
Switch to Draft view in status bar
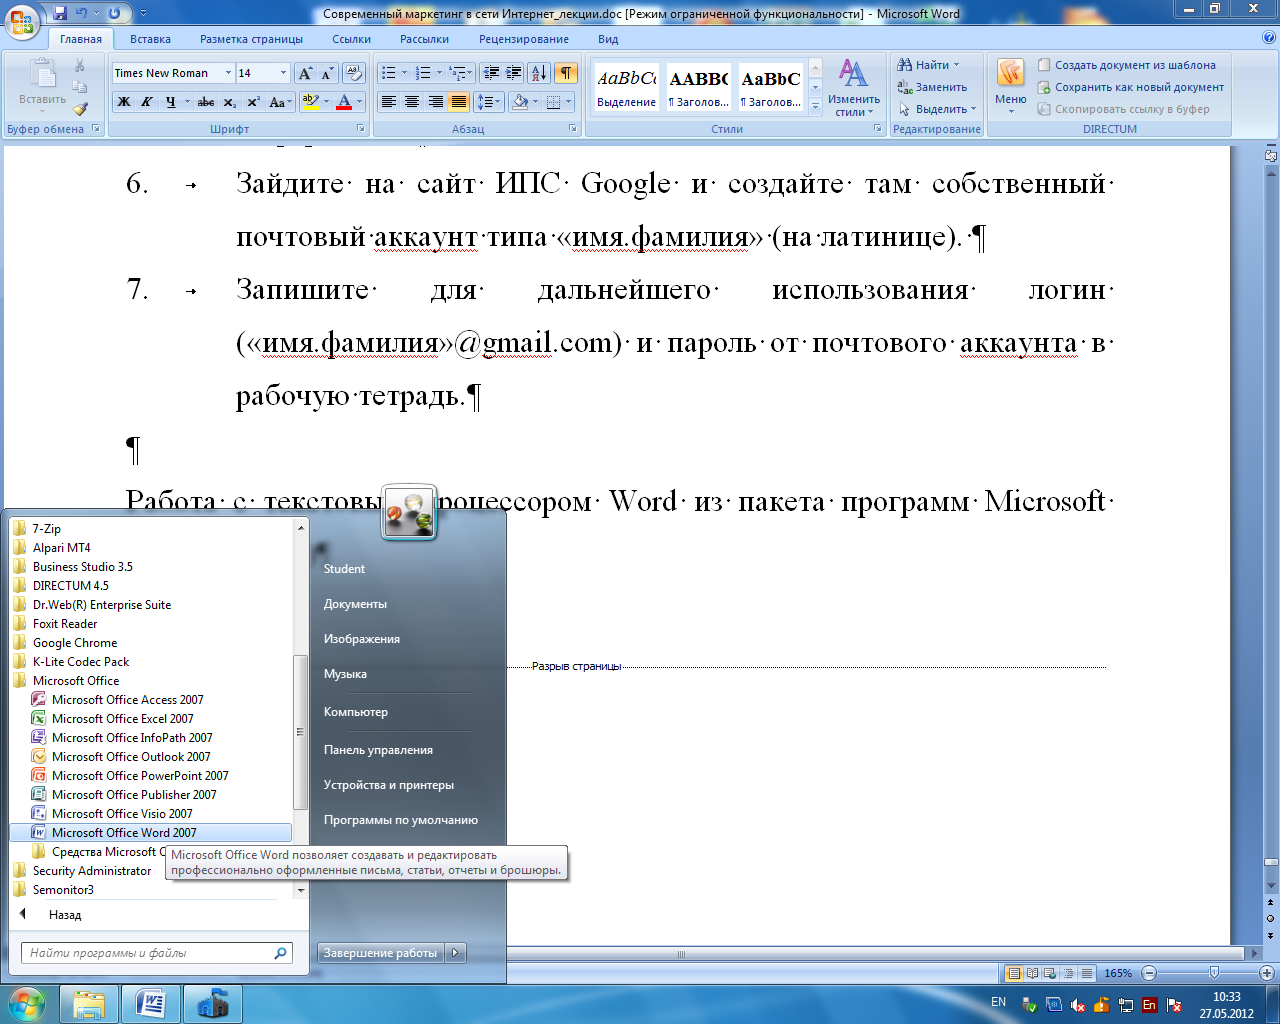[1086, 973]
